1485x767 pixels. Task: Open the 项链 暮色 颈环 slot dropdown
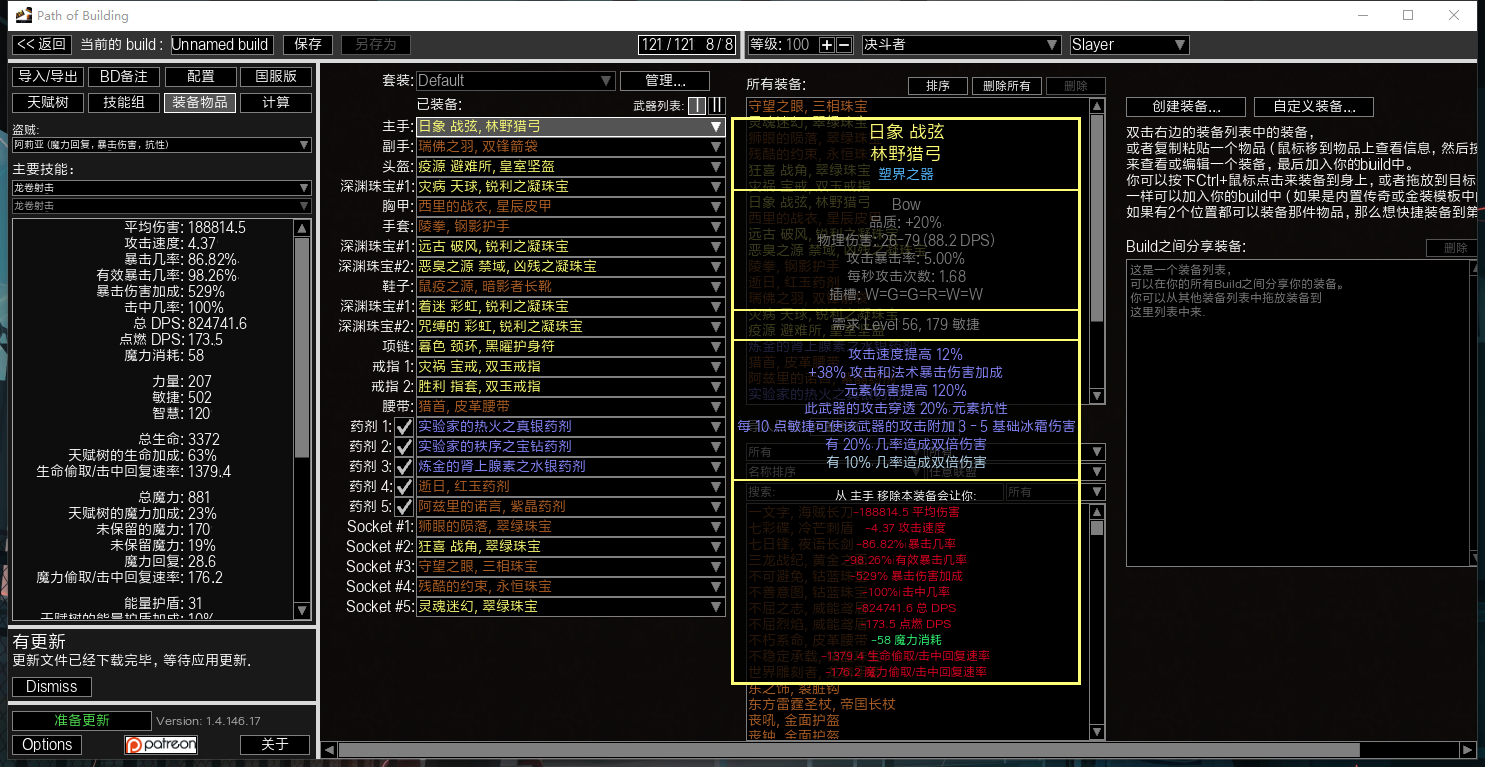570,346
